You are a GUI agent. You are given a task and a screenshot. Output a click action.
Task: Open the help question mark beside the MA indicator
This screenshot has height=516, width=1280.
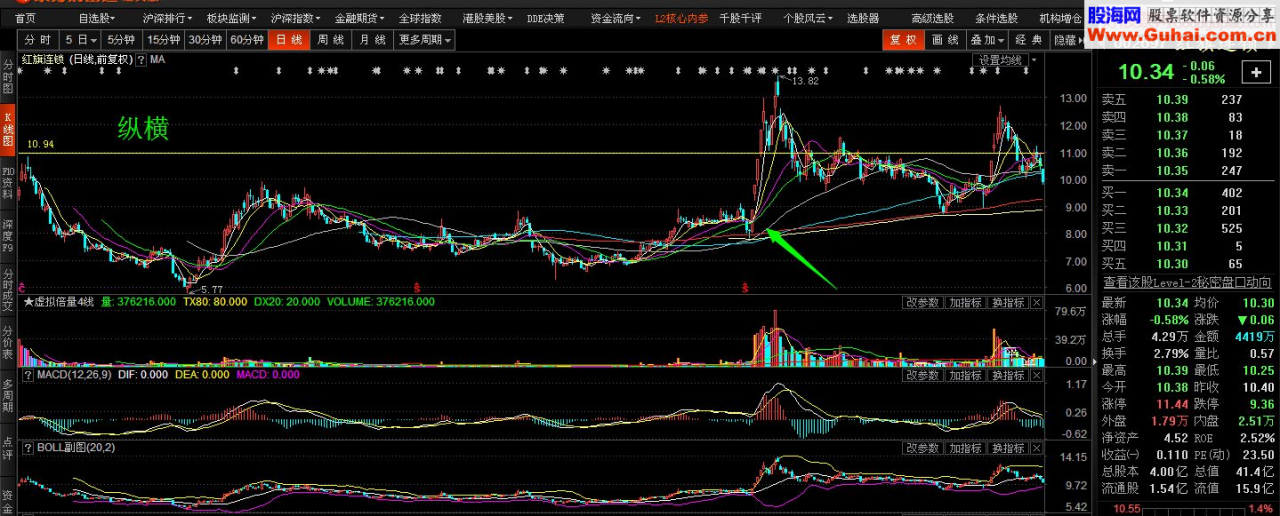[x=141, y=60]
